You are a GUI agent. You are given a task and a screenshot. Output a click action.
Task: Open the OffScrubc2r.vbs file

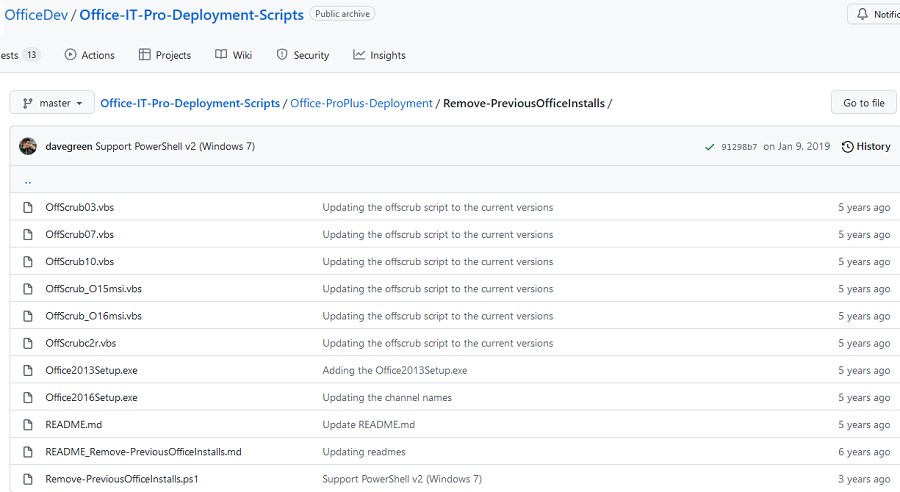[x=80, y=343]
